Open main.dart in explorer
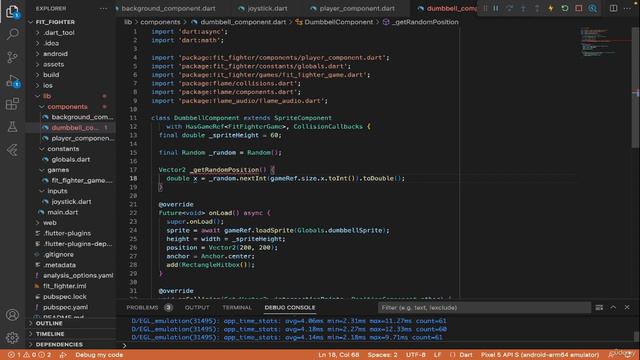Image resolution: width=640 pixels, height=360 pixels. pyautogui.click(x=62, y=212)
